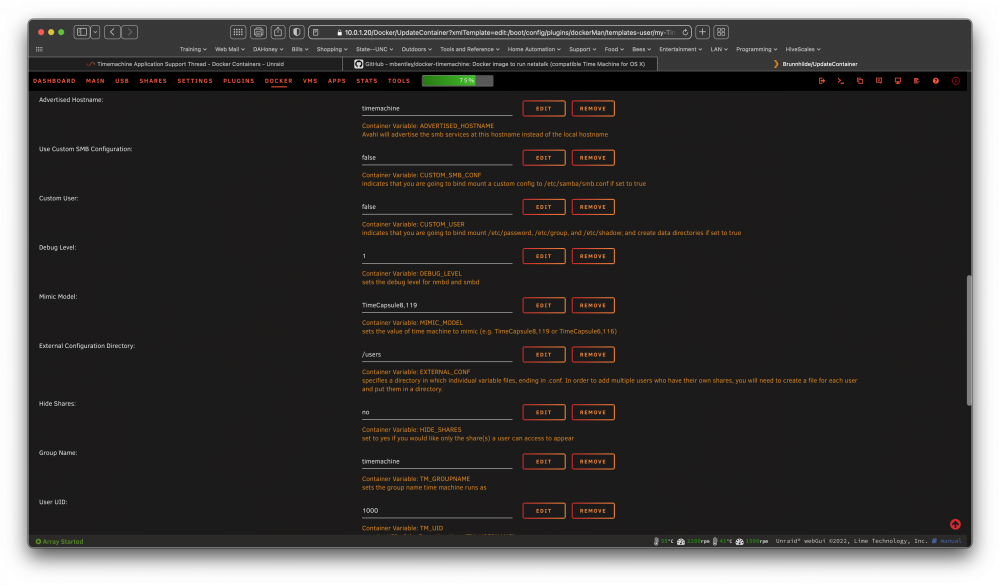Show the tab overview icon
Screen dimensions: 1000x585
pyautogui.click(x=721, y=32)
